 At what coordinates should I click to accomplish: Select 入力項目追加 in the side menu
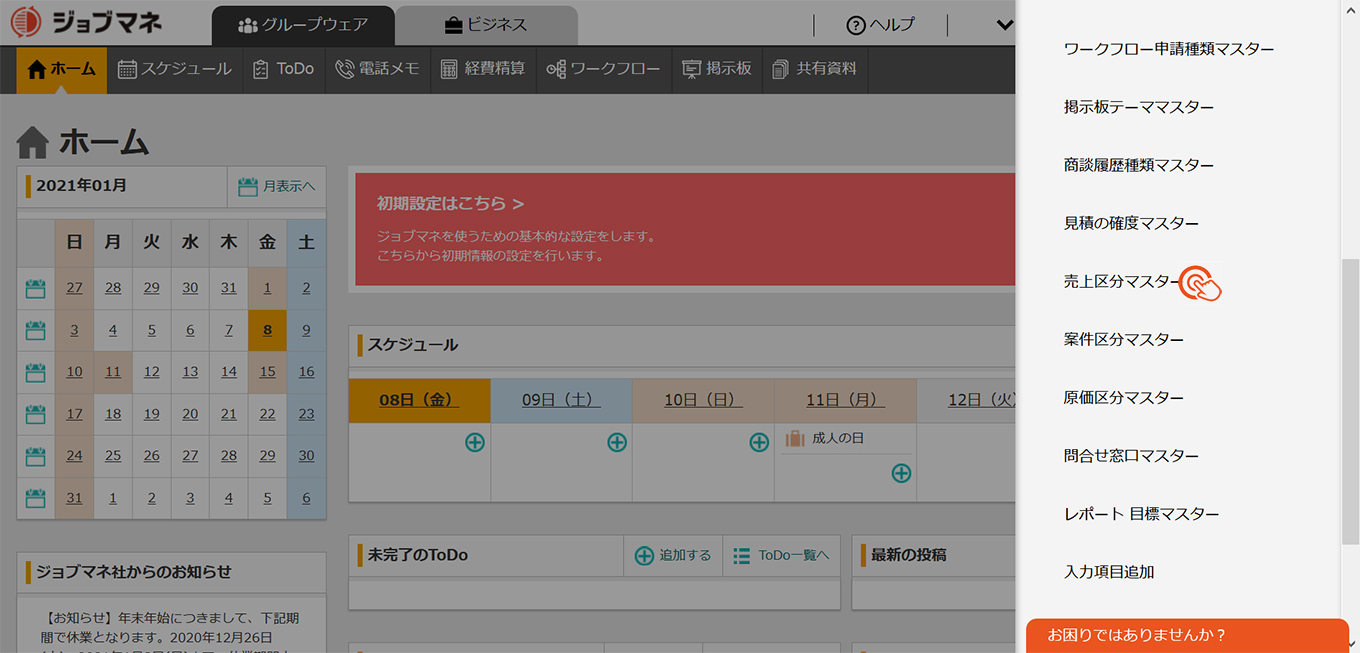1109,572
